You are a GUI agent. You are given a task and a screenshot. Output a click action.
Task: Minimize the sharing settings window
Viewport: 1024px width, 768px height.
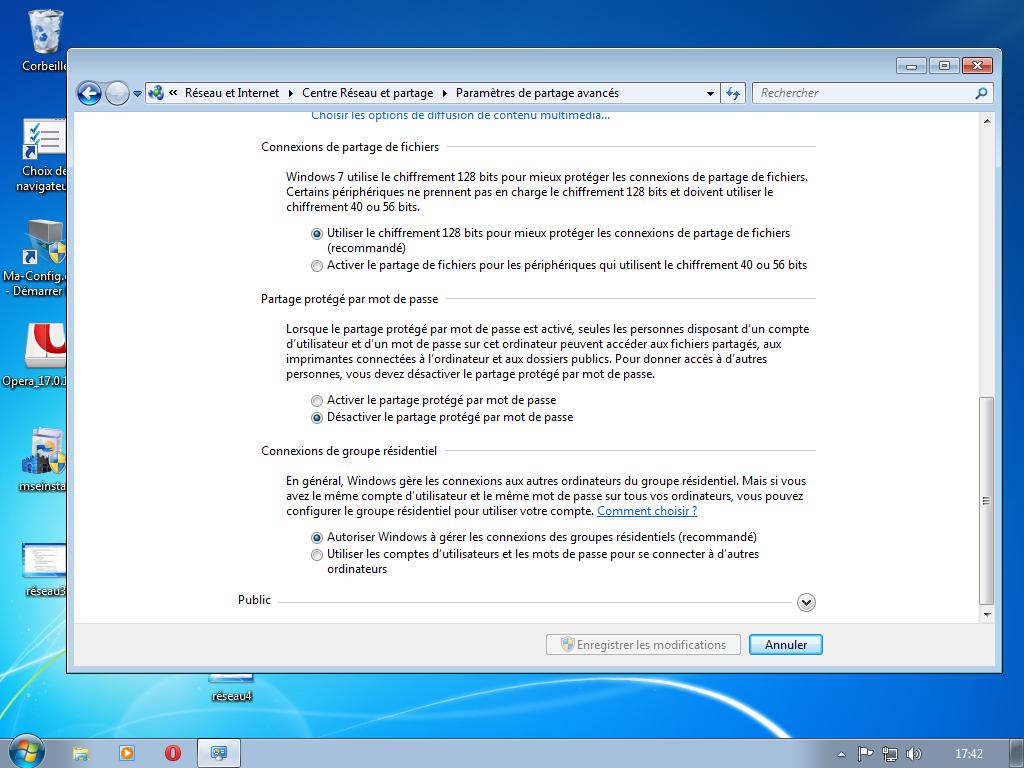point(911,65)
